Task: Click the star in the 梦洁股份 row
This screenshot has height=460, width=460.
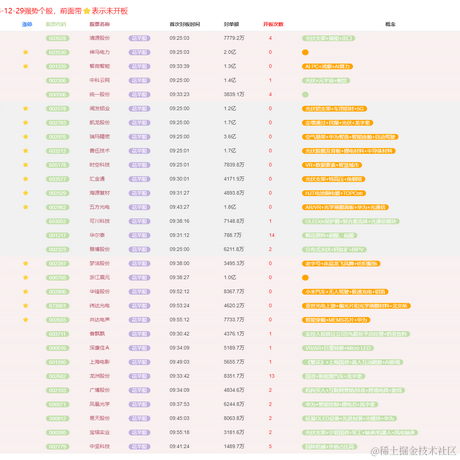Action: click(x=26, y=264)
